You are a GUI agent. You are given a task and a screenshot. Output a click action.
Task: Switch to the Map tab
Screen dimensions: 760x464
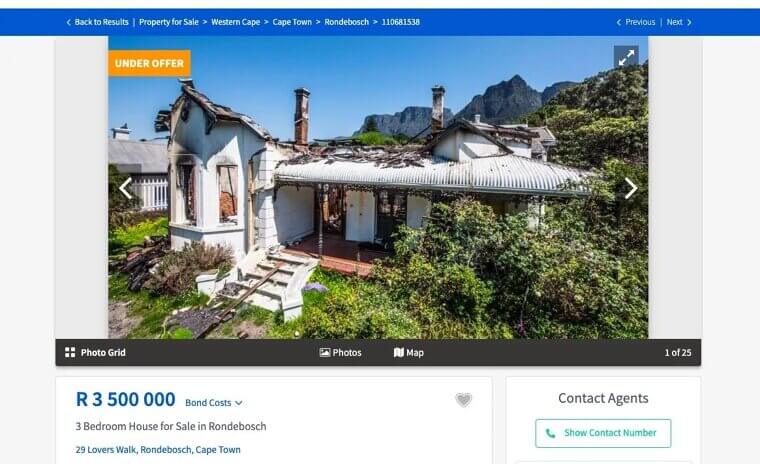point(409,352)
